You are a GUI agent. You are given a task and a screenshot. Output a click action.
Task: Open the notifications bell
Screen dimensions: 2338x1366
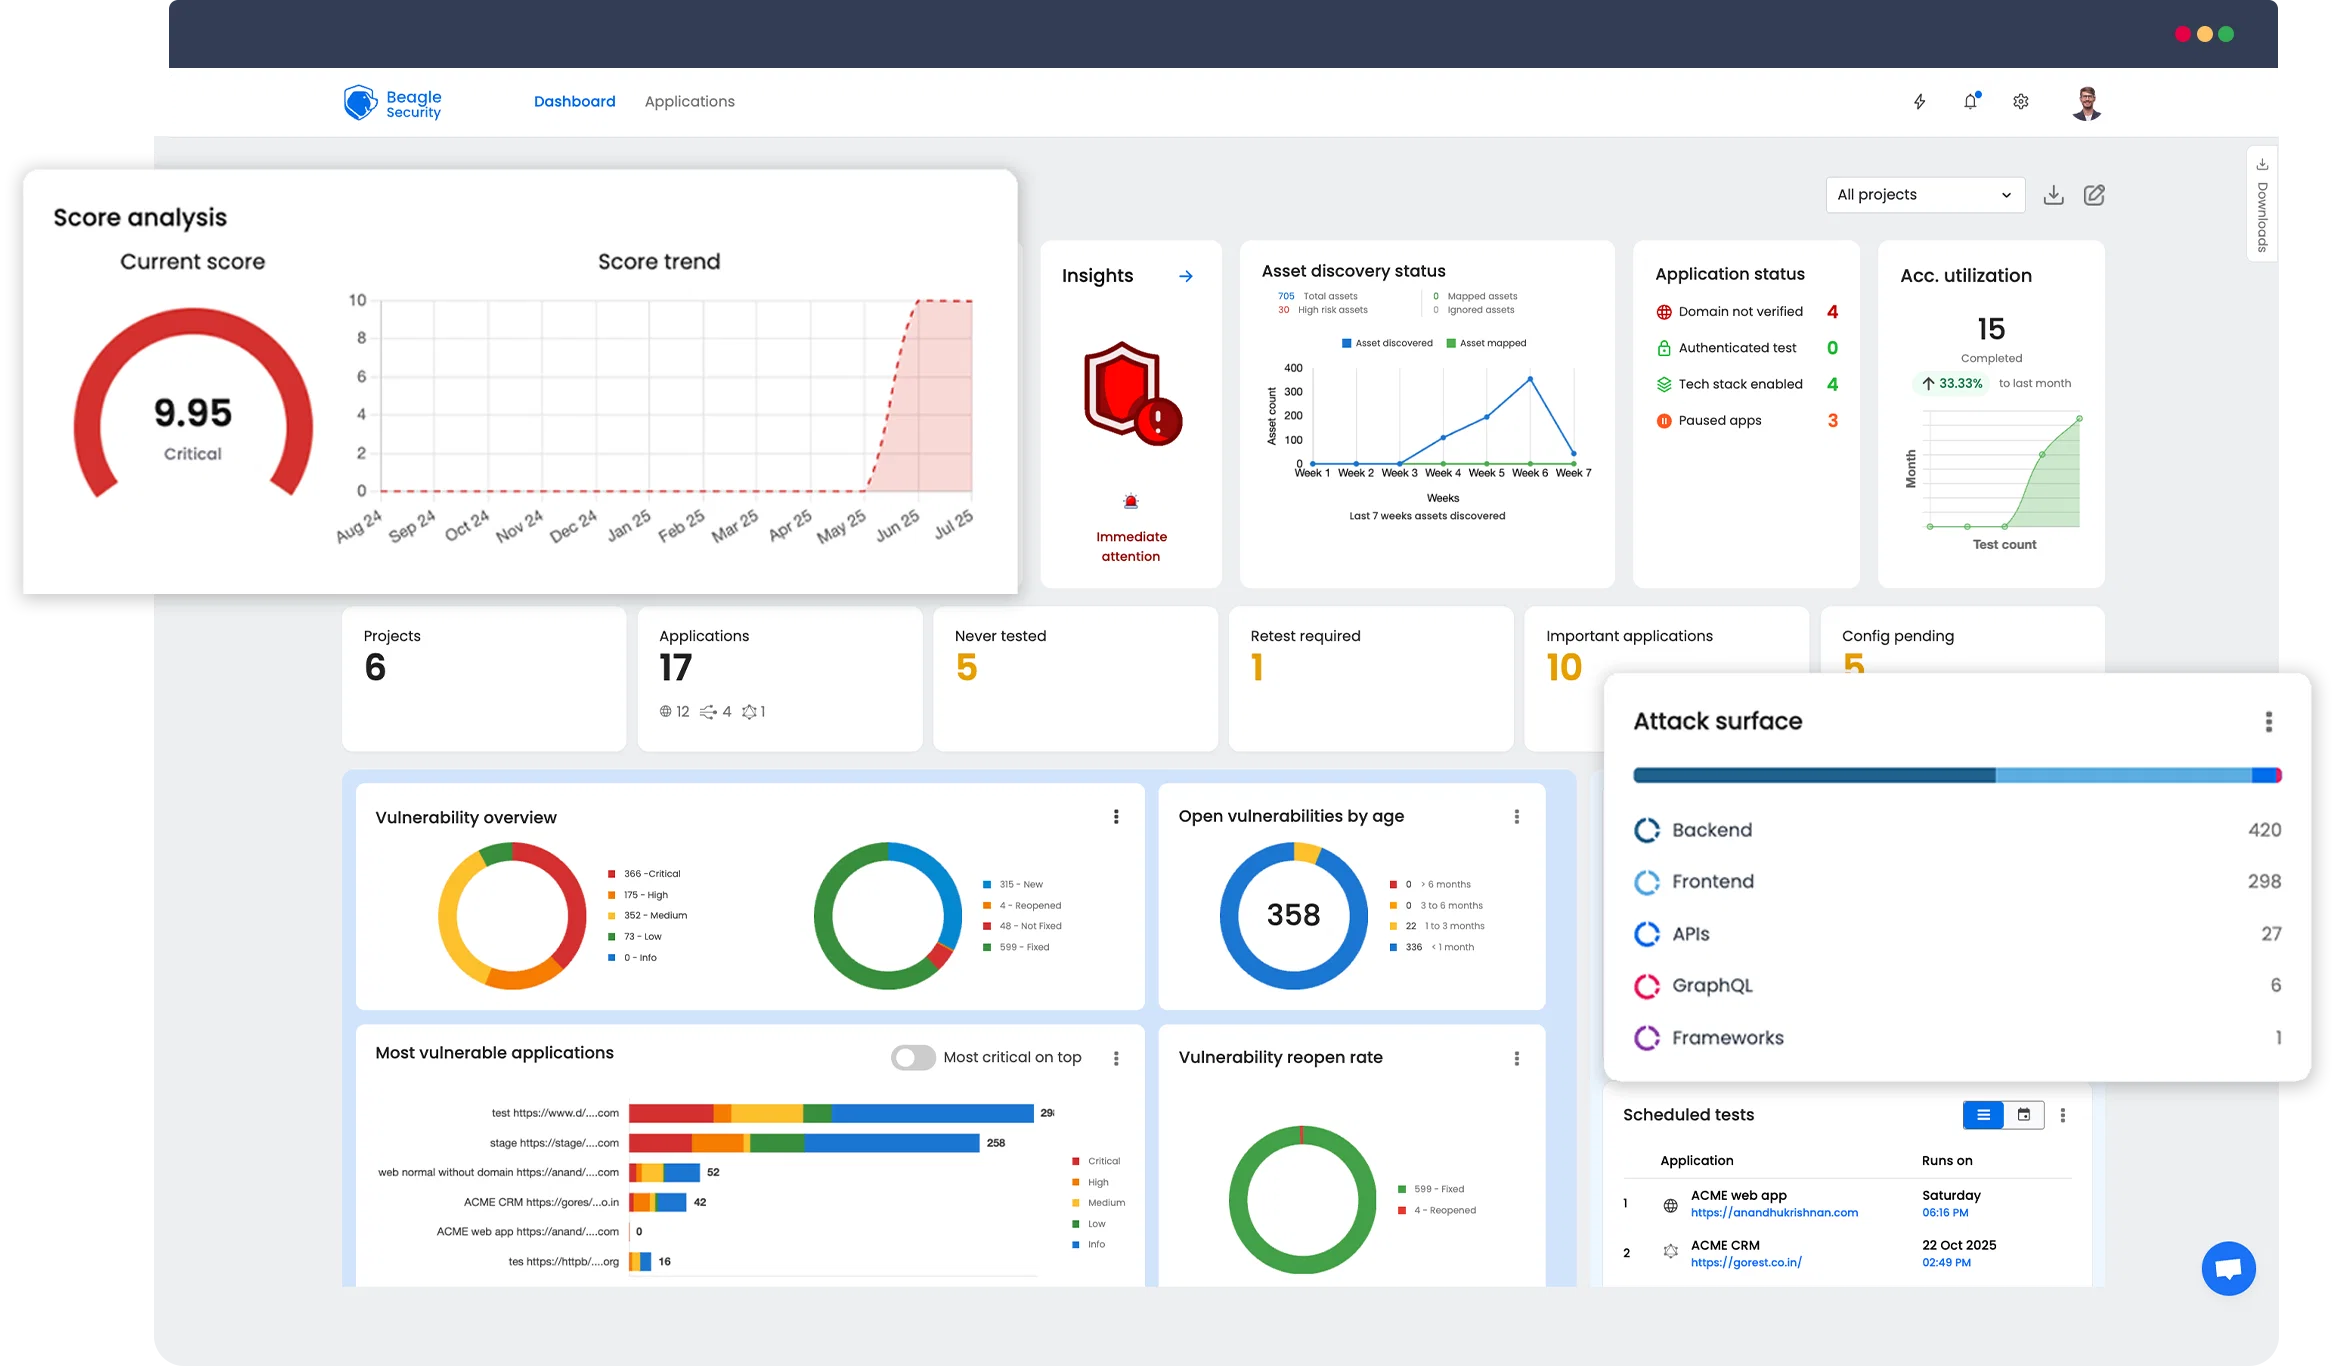[1970, 101]
